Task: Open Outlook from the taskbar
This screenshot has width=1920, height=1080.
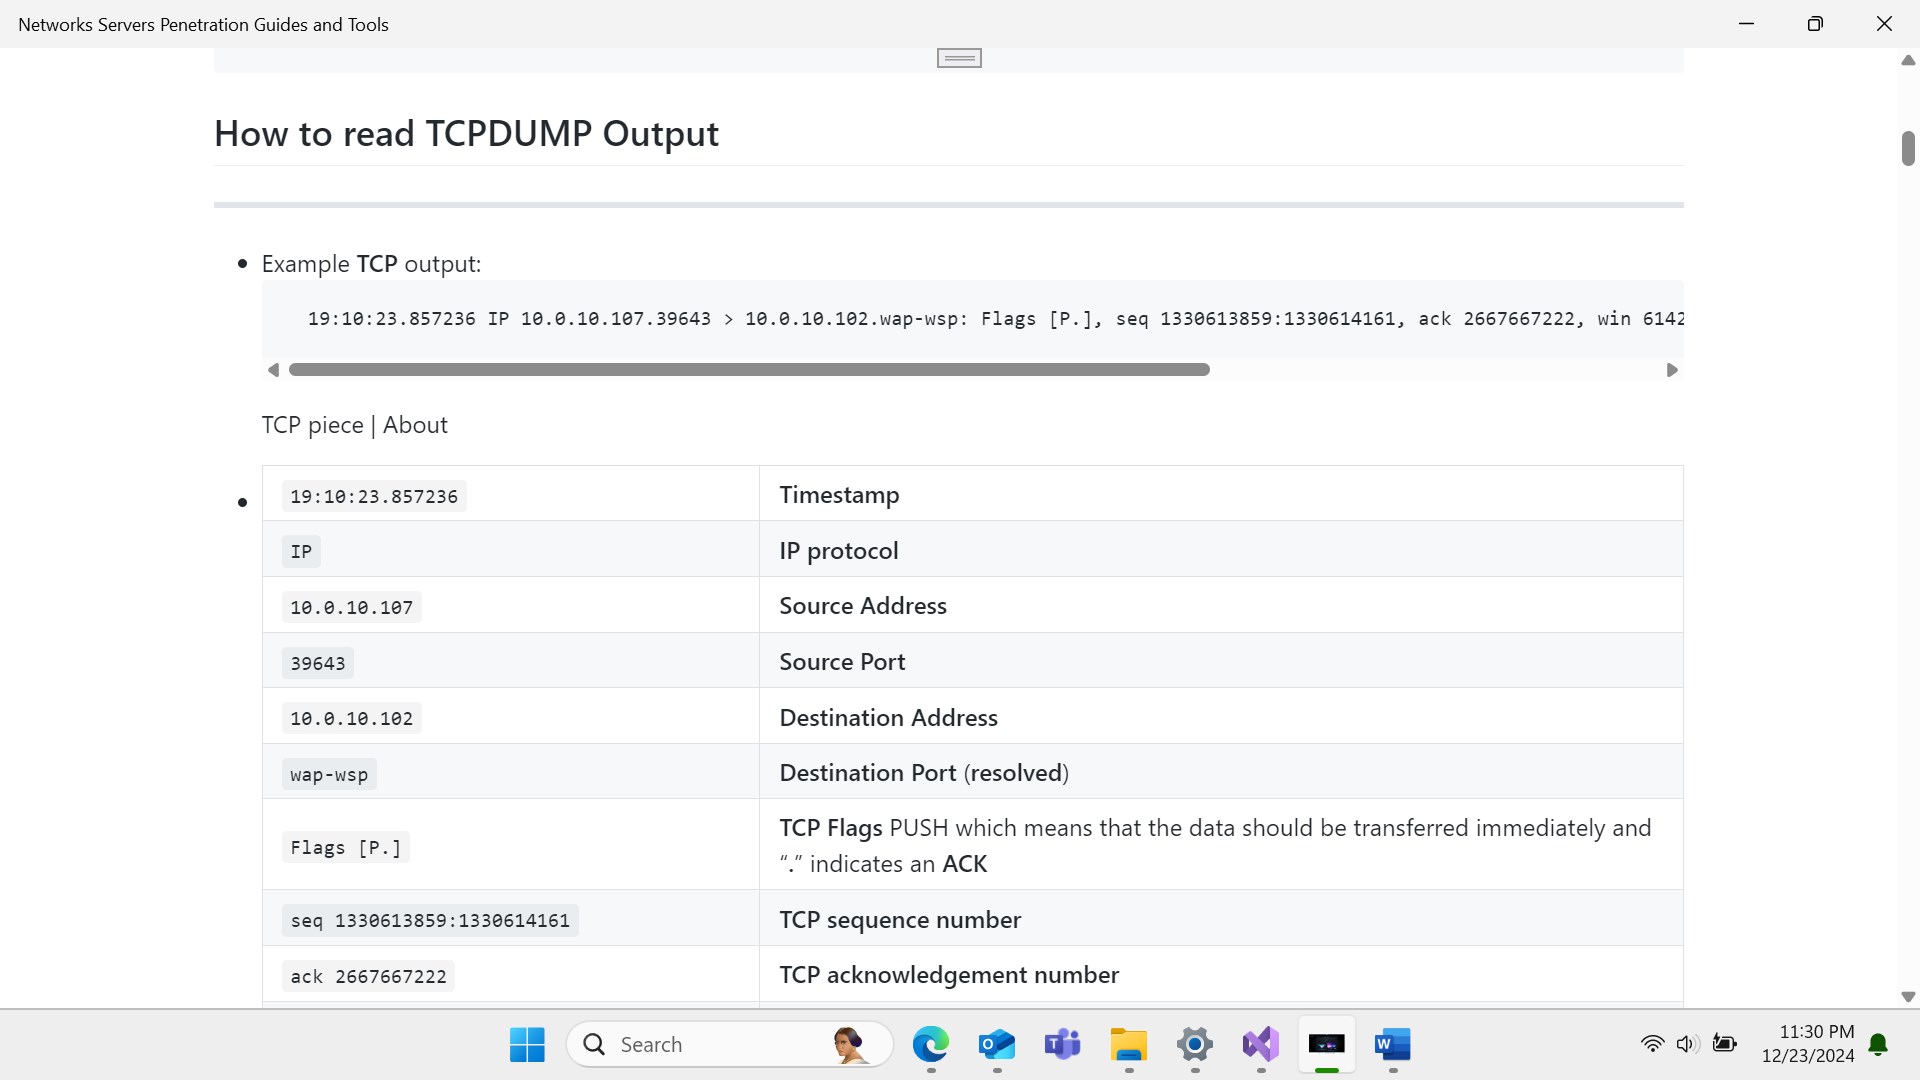Action: 996,1044
